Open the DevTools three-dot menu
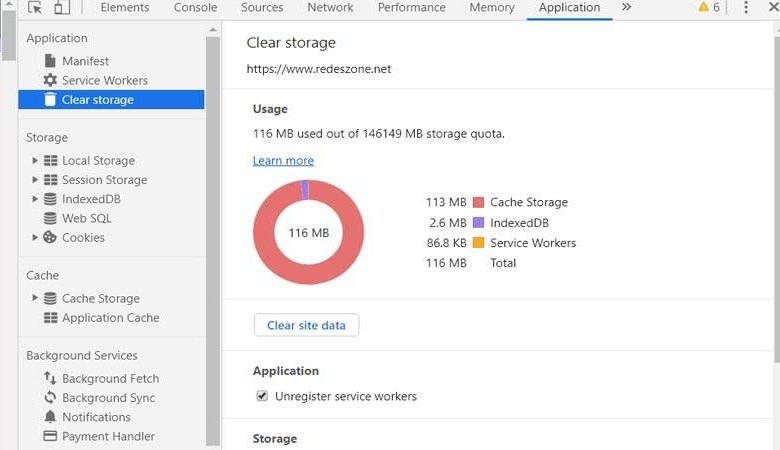Screen dimensions: 780x450 coord(745,8)
